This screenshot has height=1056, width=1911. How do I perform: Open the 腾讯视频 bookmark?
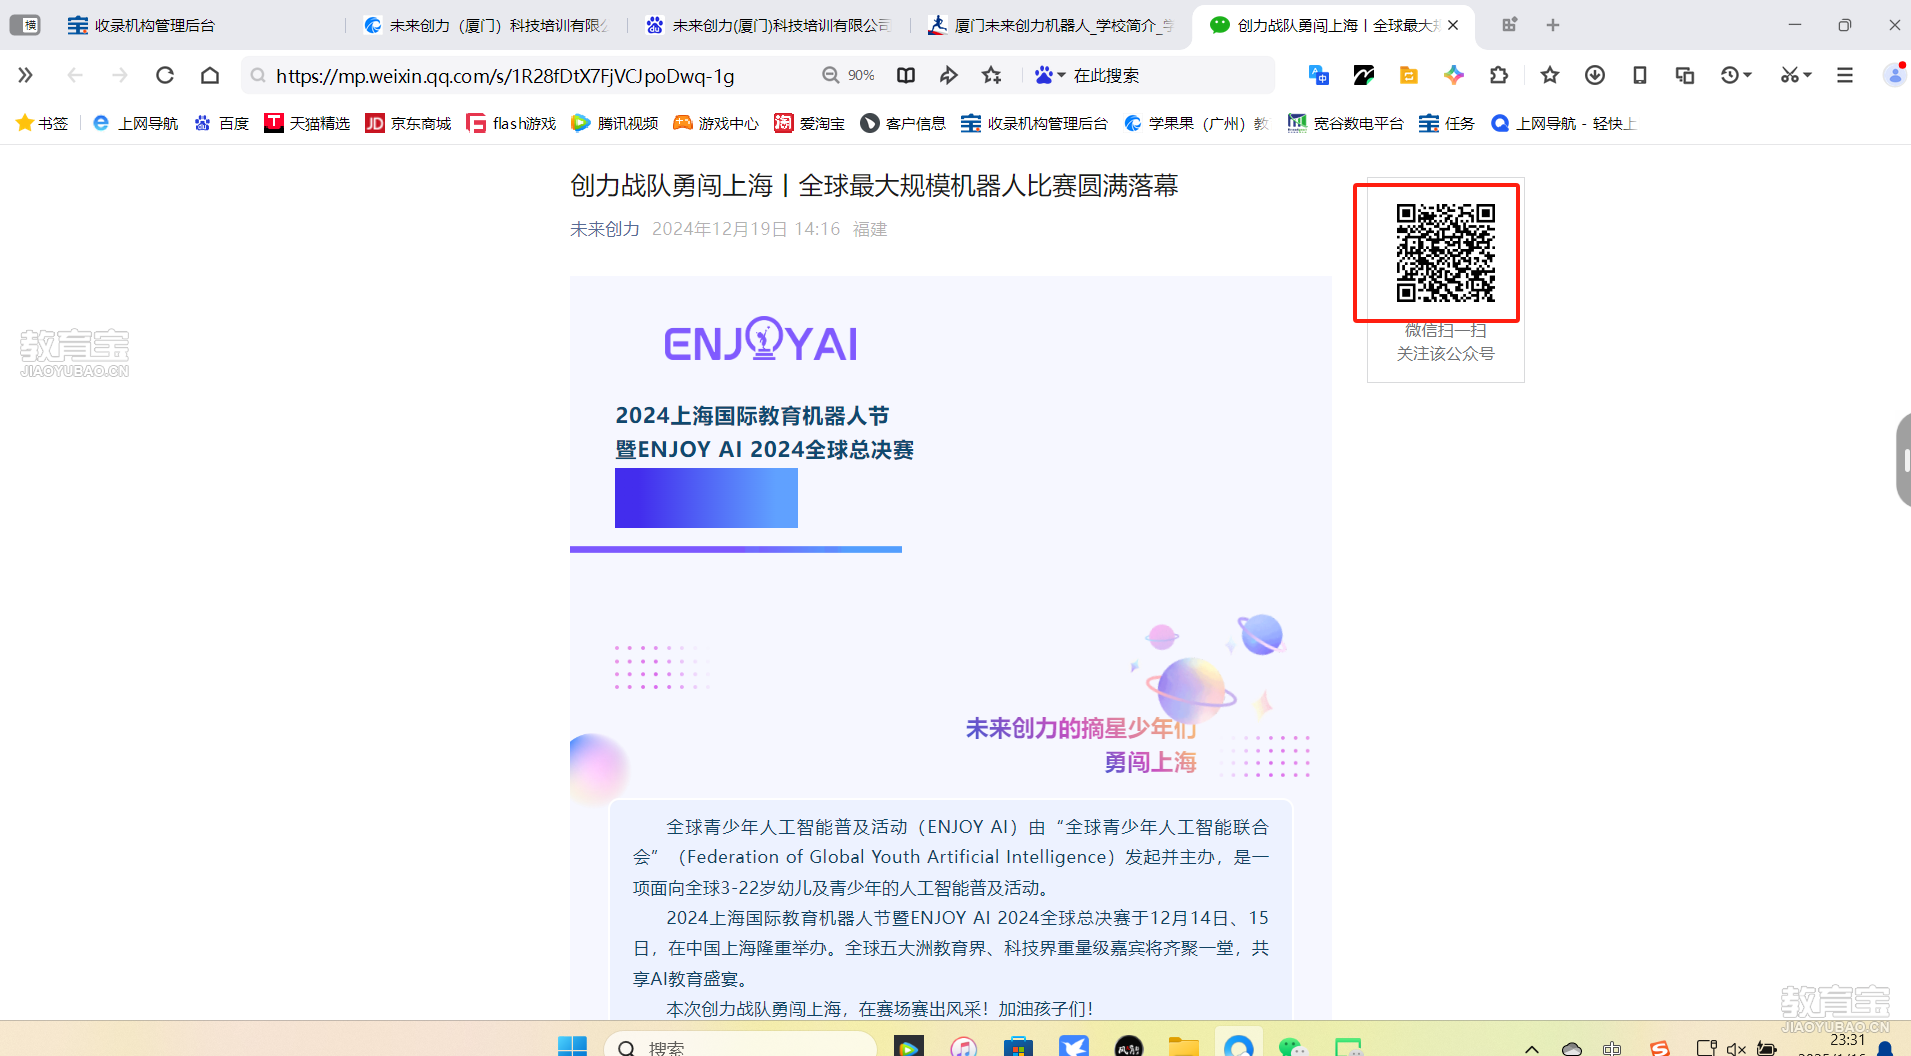tap(614, 123)
